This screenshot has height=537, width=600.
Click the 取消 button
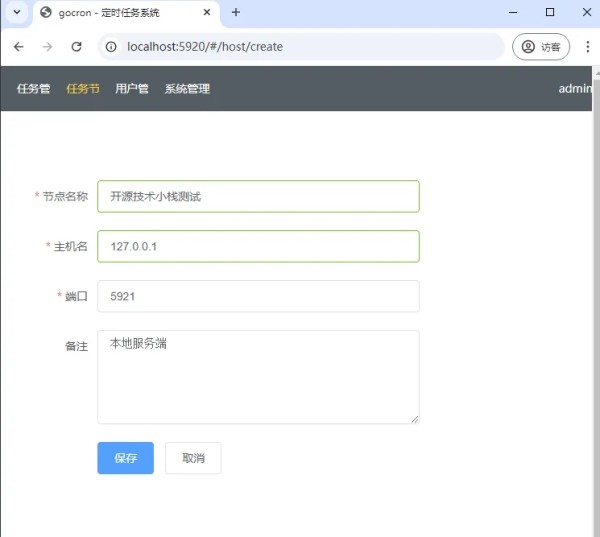coord(193,458)
